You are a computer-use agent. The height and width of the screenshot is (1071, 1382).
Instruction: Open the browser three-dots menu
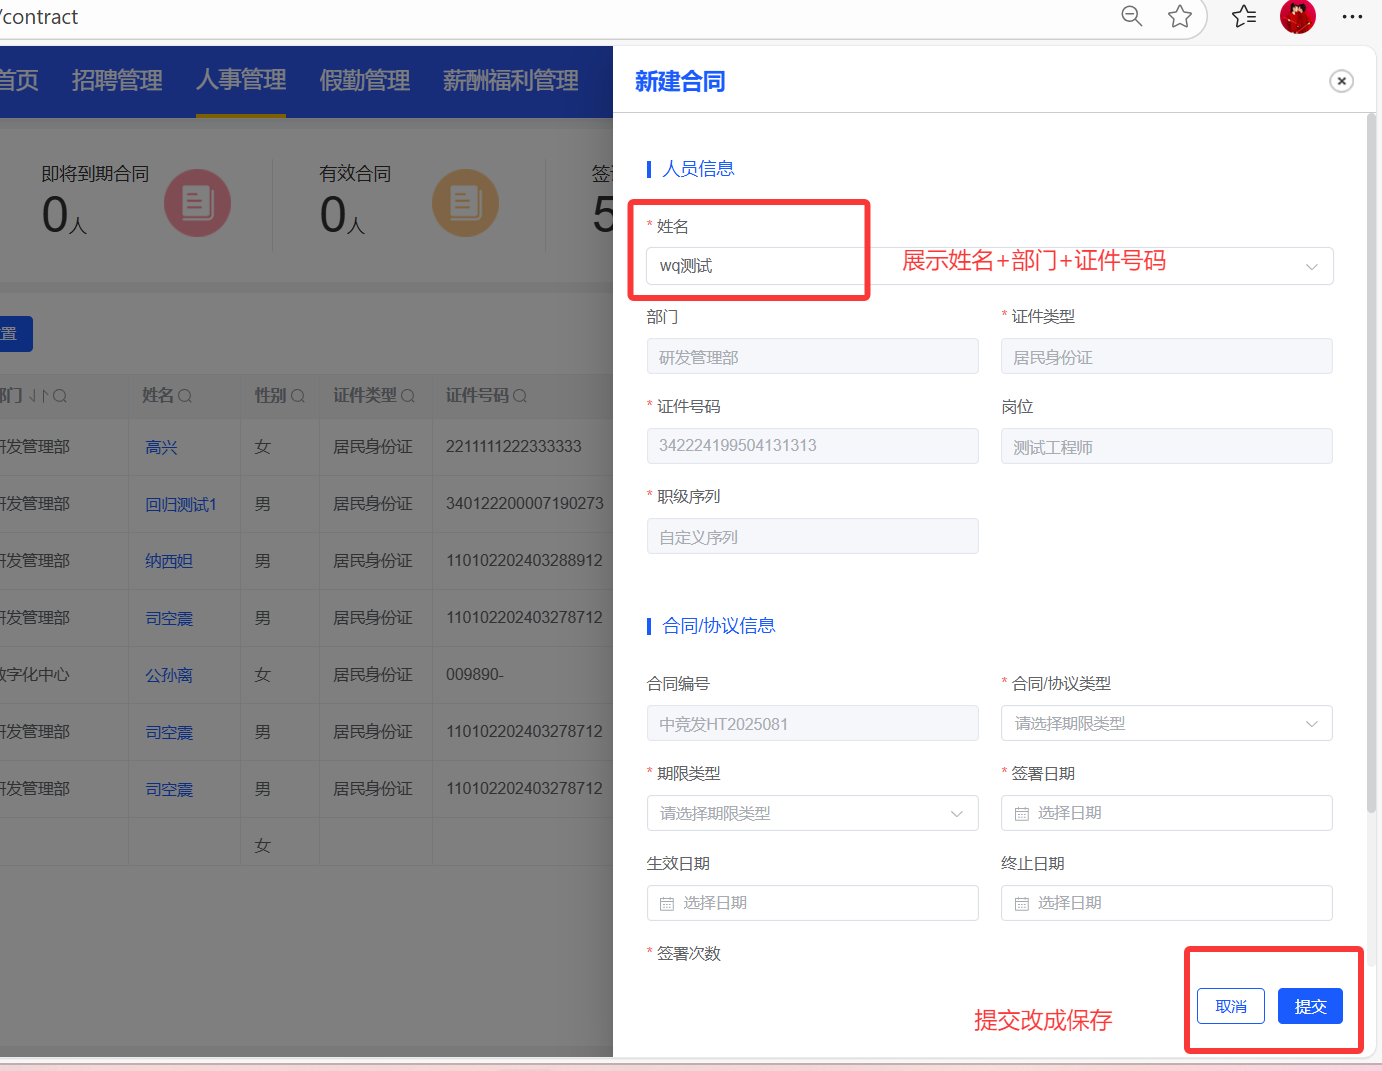(1352, 16)
